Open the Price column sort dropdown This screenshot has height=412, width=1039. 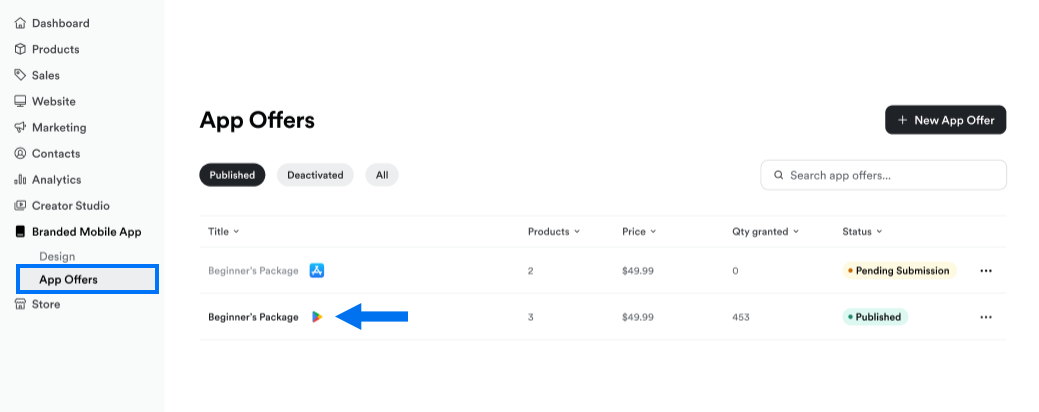click(653, 232)
